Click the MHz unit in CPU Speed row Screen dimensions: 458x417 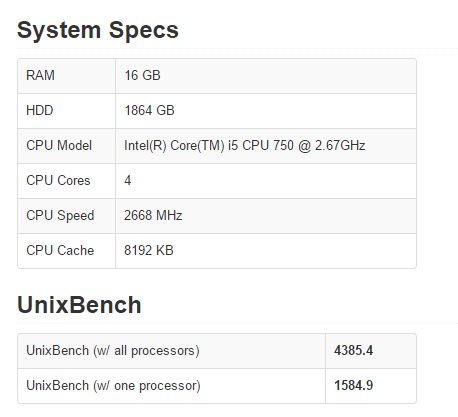pyautogui.click(x=169, y=215)
